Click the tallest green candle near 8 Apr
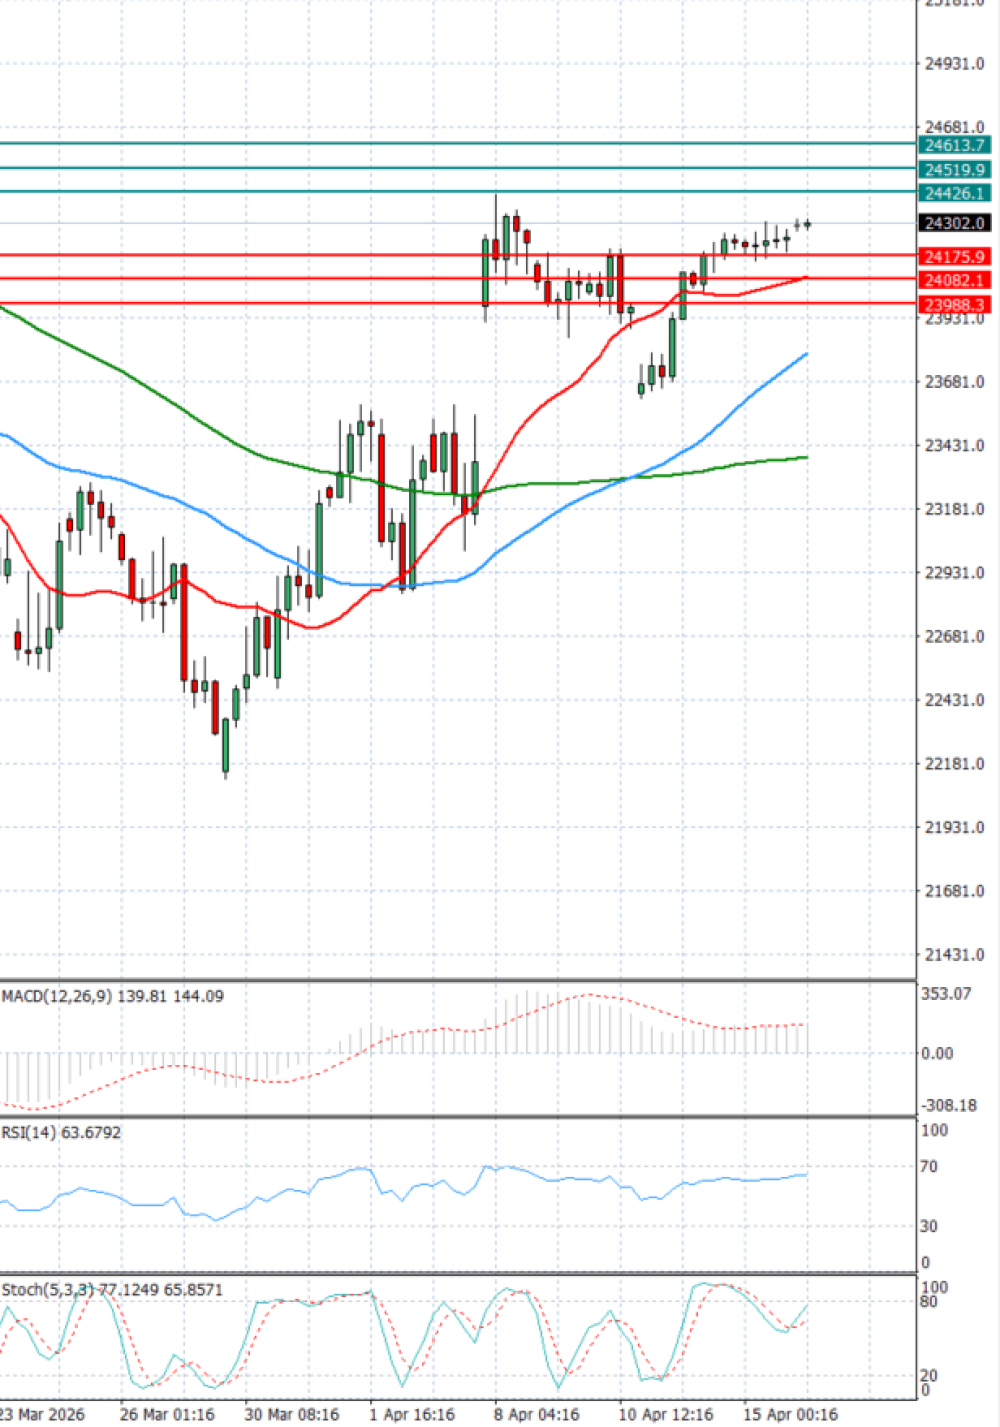The image size is (1000, 1427). [485, 270]
